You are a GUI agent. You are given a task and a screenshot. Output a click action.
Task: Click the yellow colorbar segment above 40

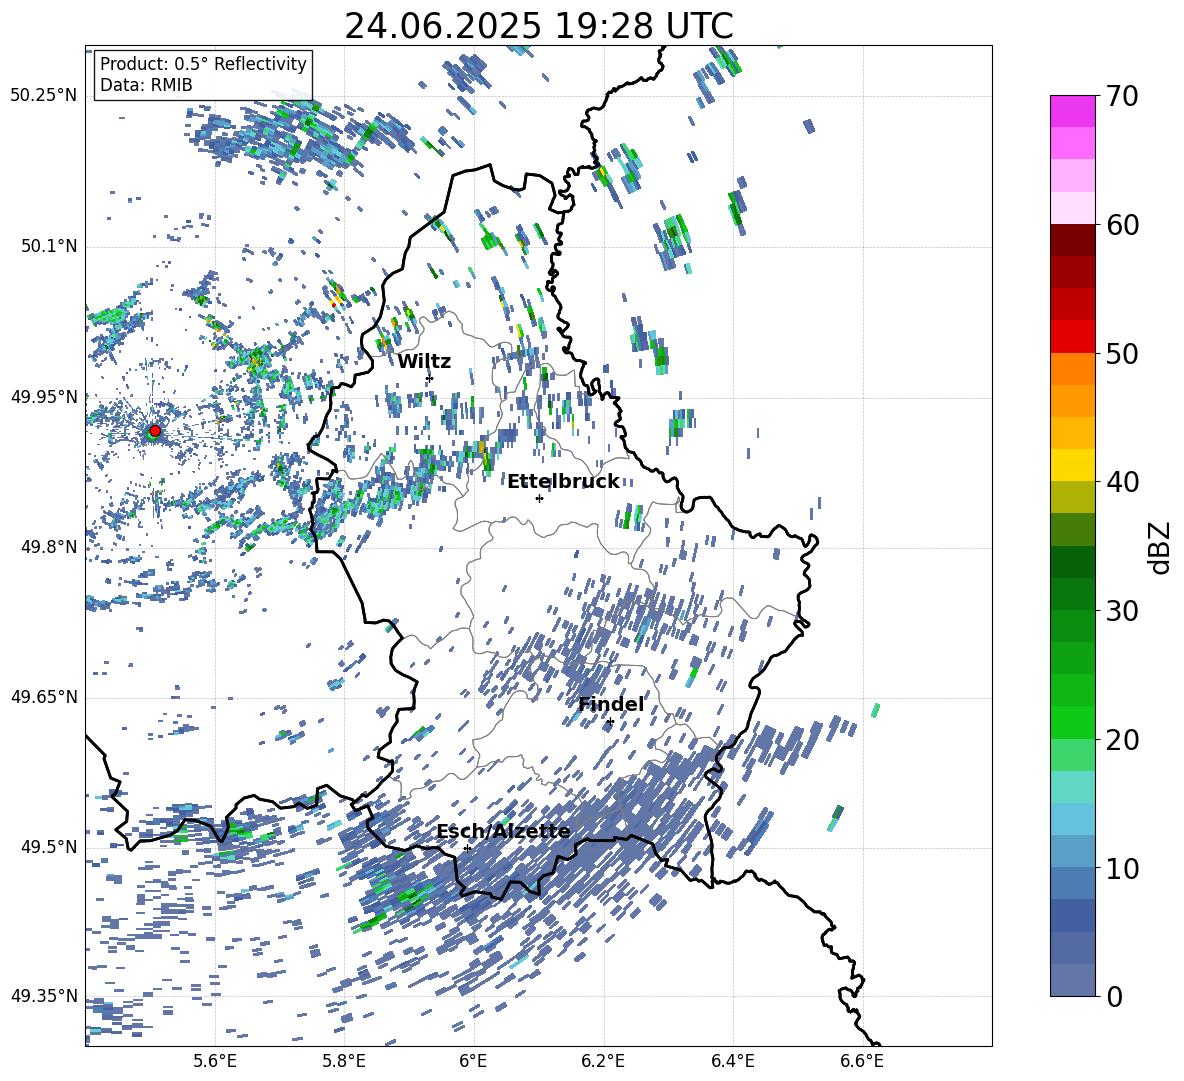1072,464
